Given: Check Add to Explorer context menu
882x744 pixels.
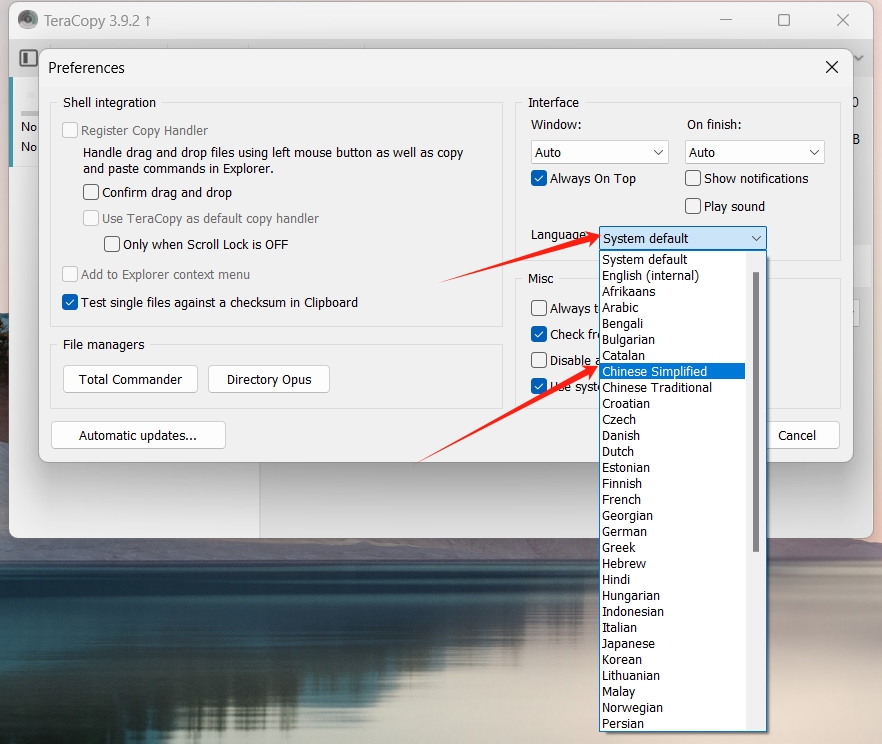Looking at the screenshot, I should pos(70,274).
